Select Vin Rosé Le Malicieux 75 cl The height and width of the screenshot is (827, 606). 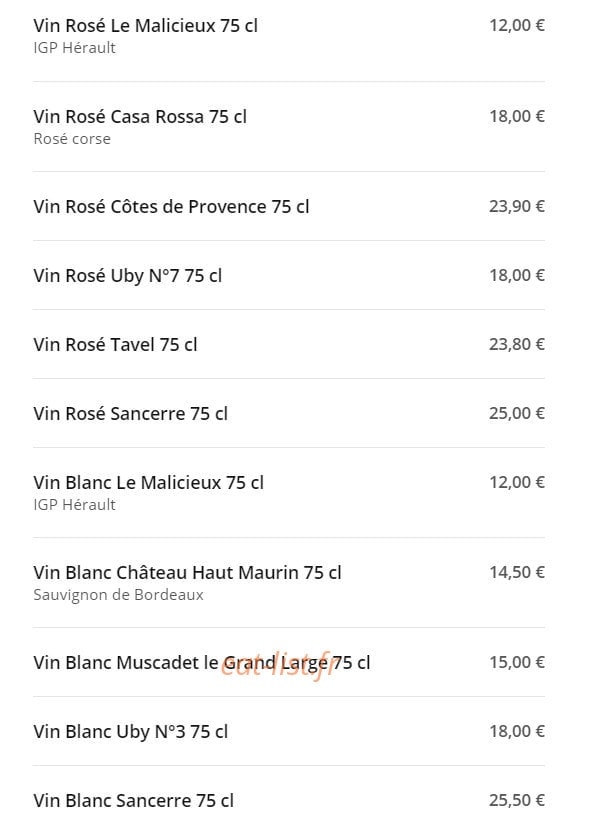[145, 25]
